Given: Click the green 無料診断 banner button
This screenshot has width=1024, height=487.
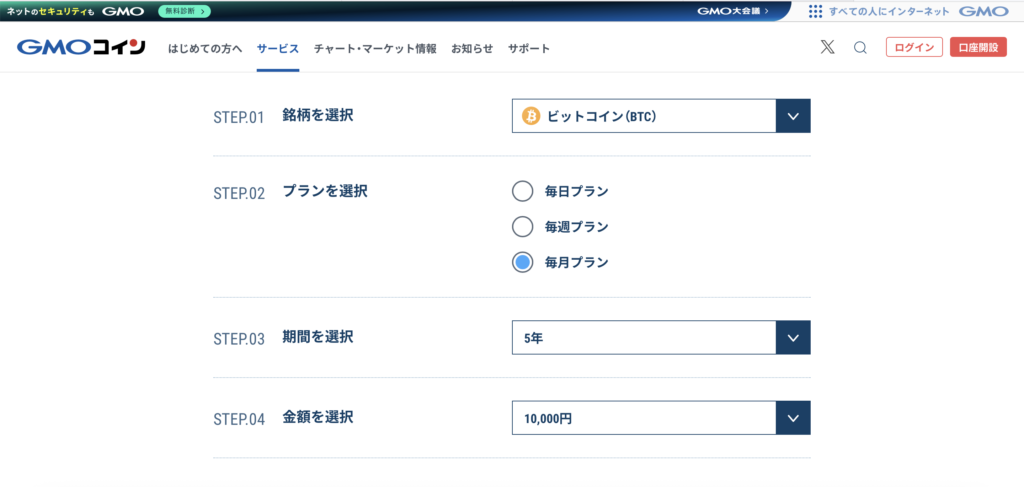Looking at the screenshot, I should coord(184,11).
